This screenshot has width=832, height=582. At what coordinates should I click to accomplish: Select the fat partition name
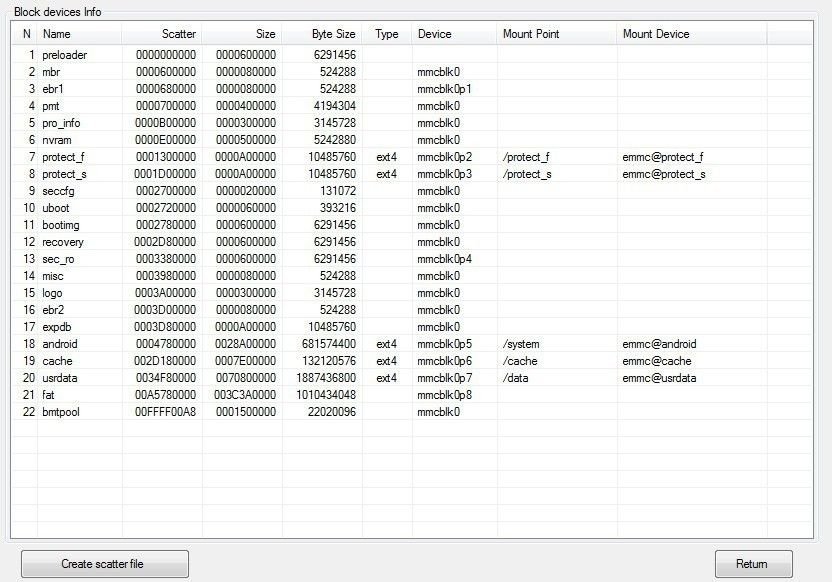click(48, 395)
